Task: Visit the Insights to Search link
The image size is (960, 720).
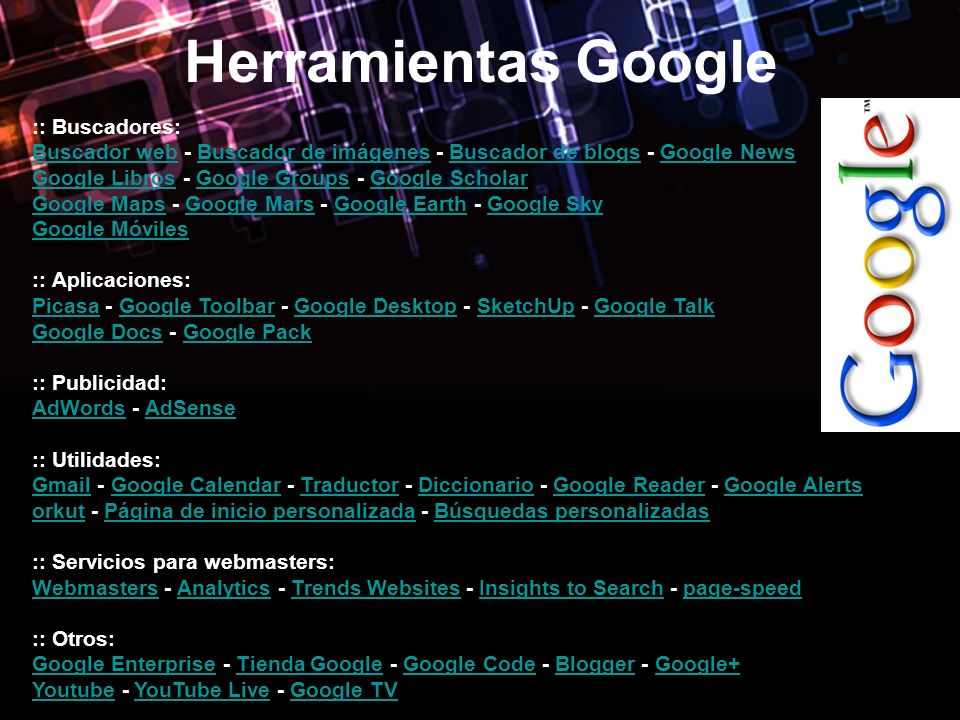Action: click(571, 588)
